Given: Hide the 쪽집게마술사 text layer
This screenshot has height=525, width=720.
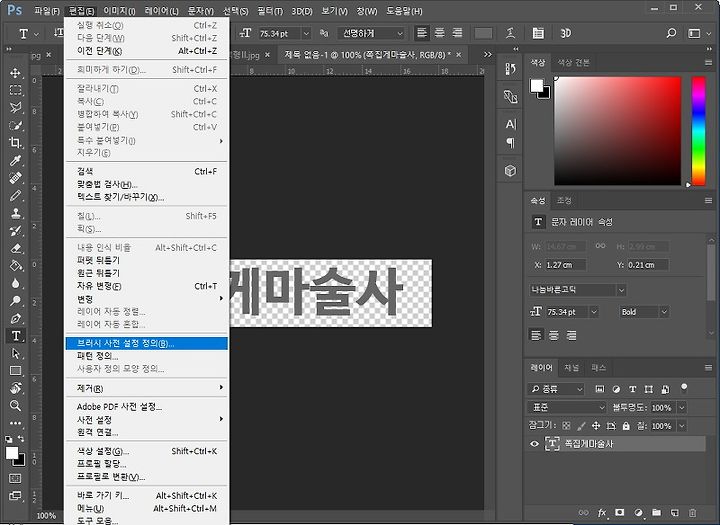Looking at the screenshot, I should [534, 444].
